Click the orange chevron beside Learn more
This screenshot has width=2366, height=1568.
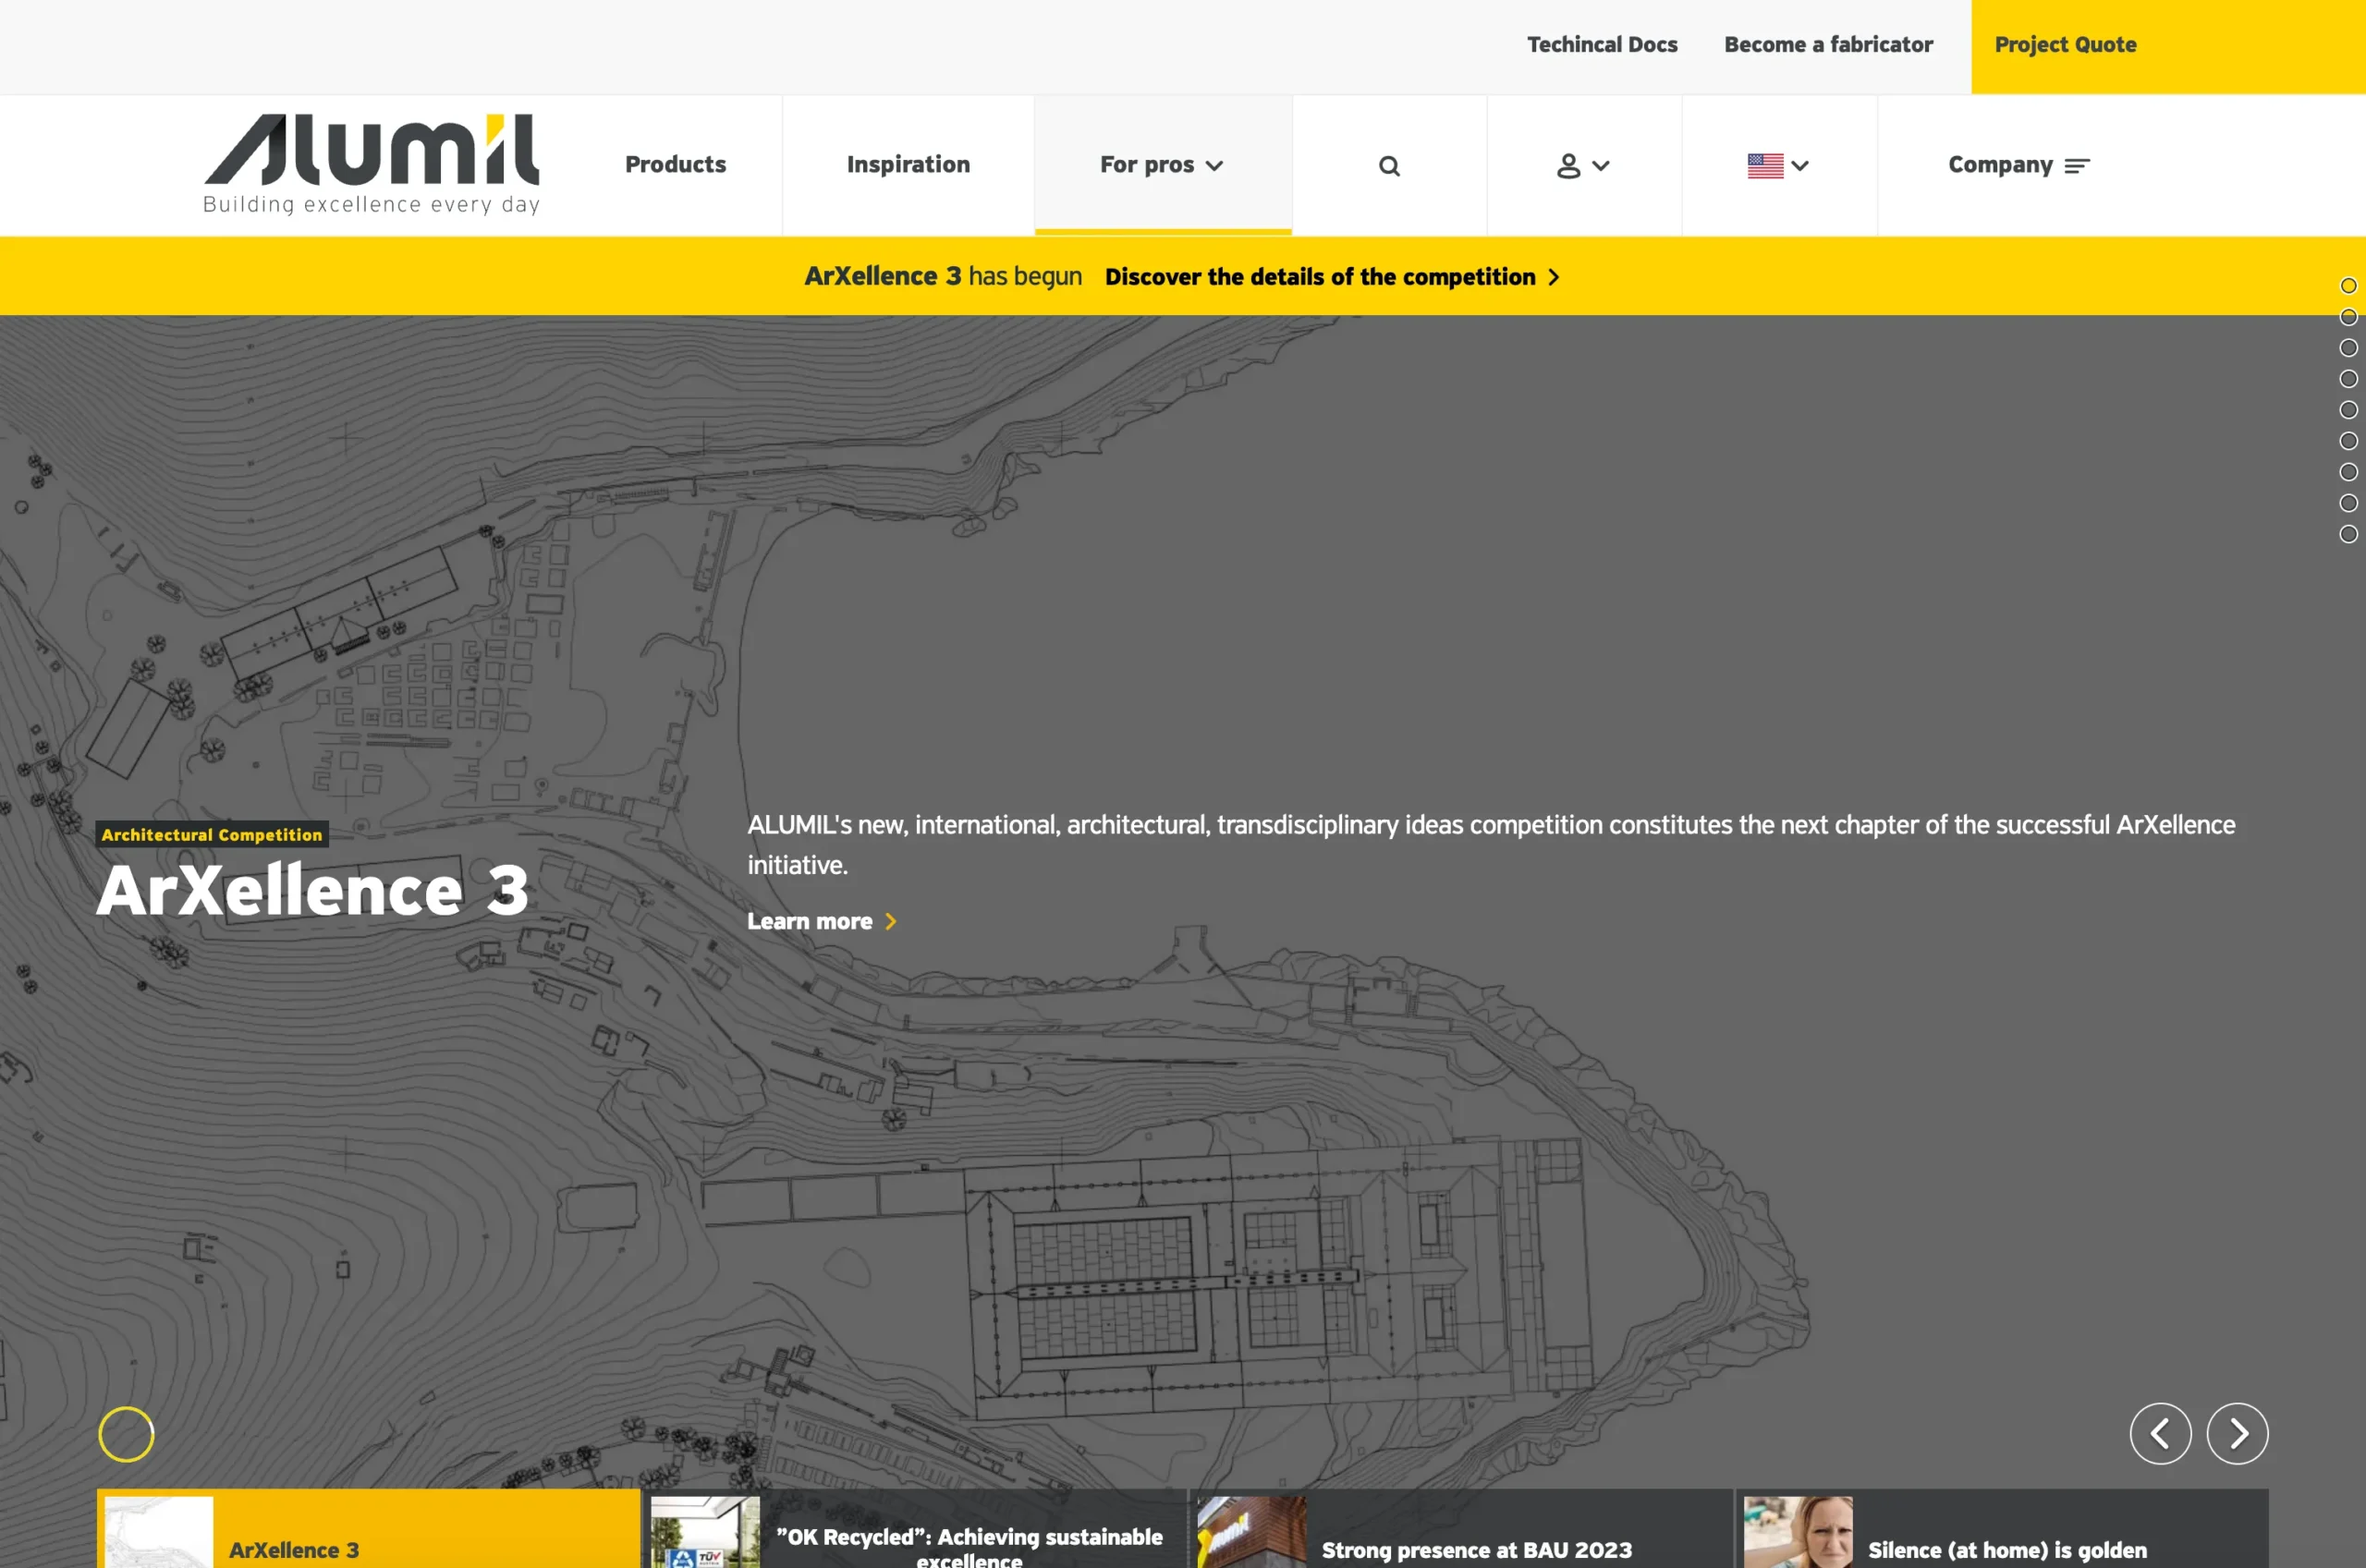click(x=891, y=922)
